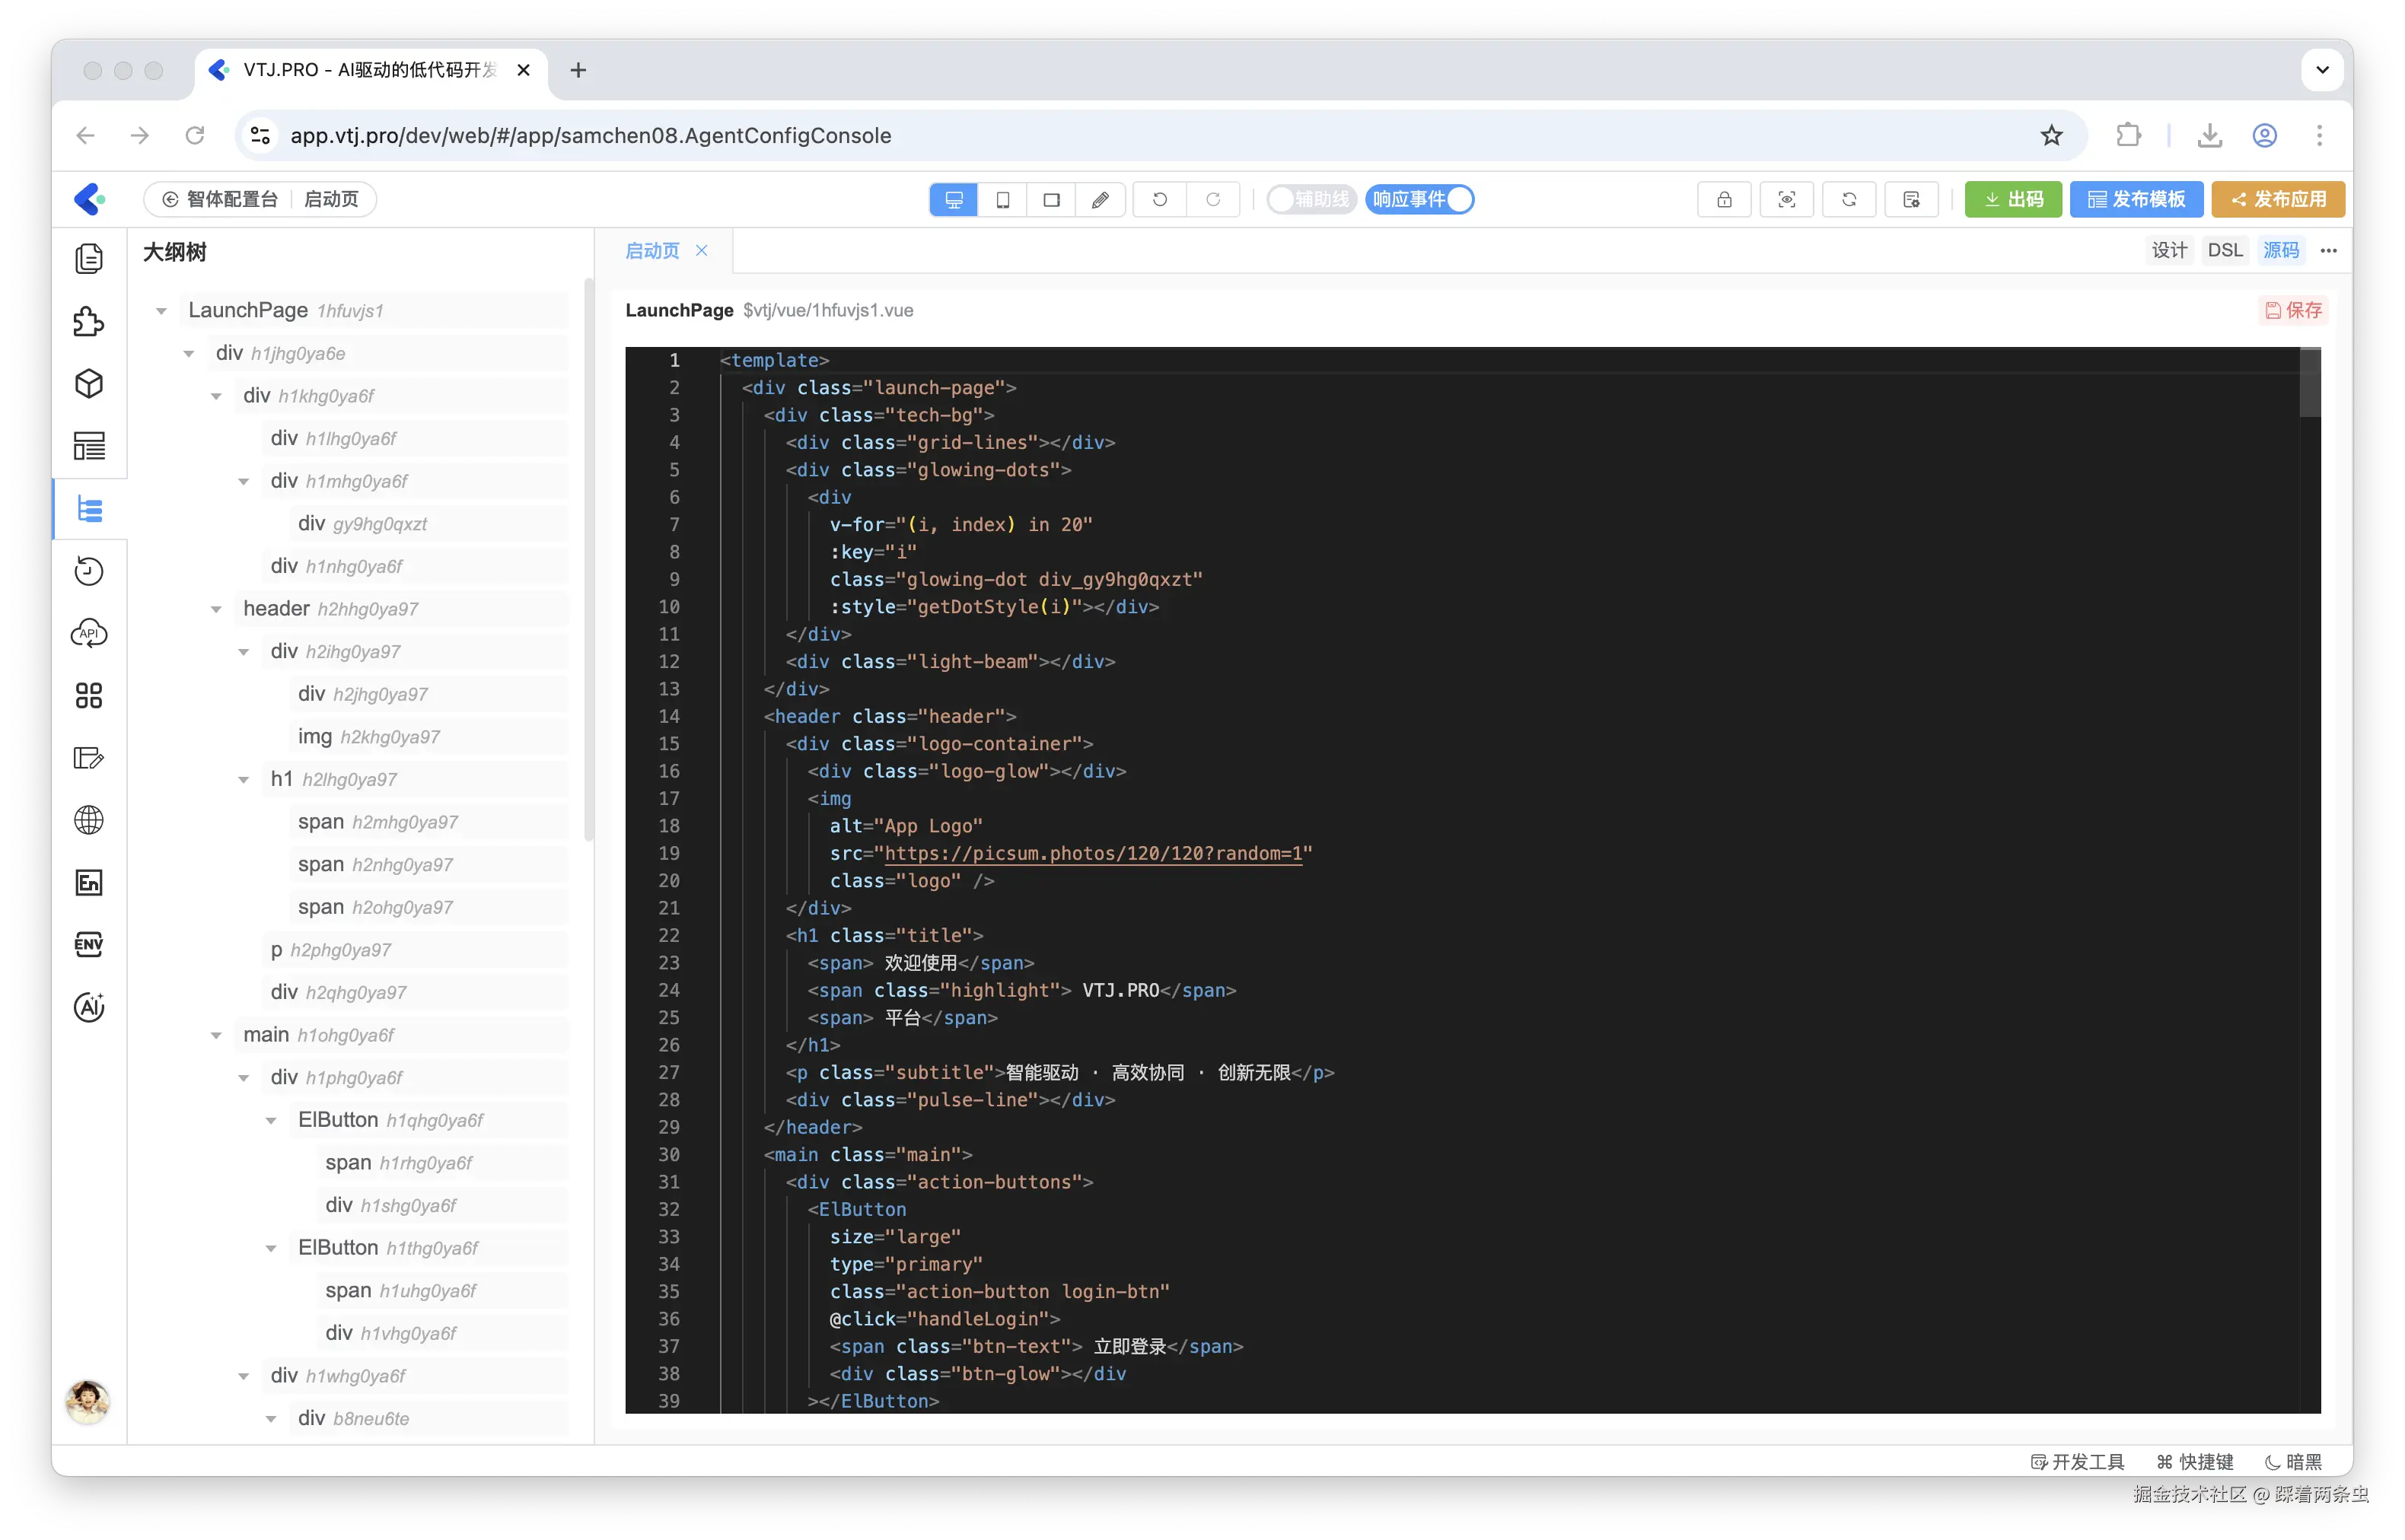The image size is (2405, 1540).
Task: Click the green 出码 export button
Action: point(2012,199)
